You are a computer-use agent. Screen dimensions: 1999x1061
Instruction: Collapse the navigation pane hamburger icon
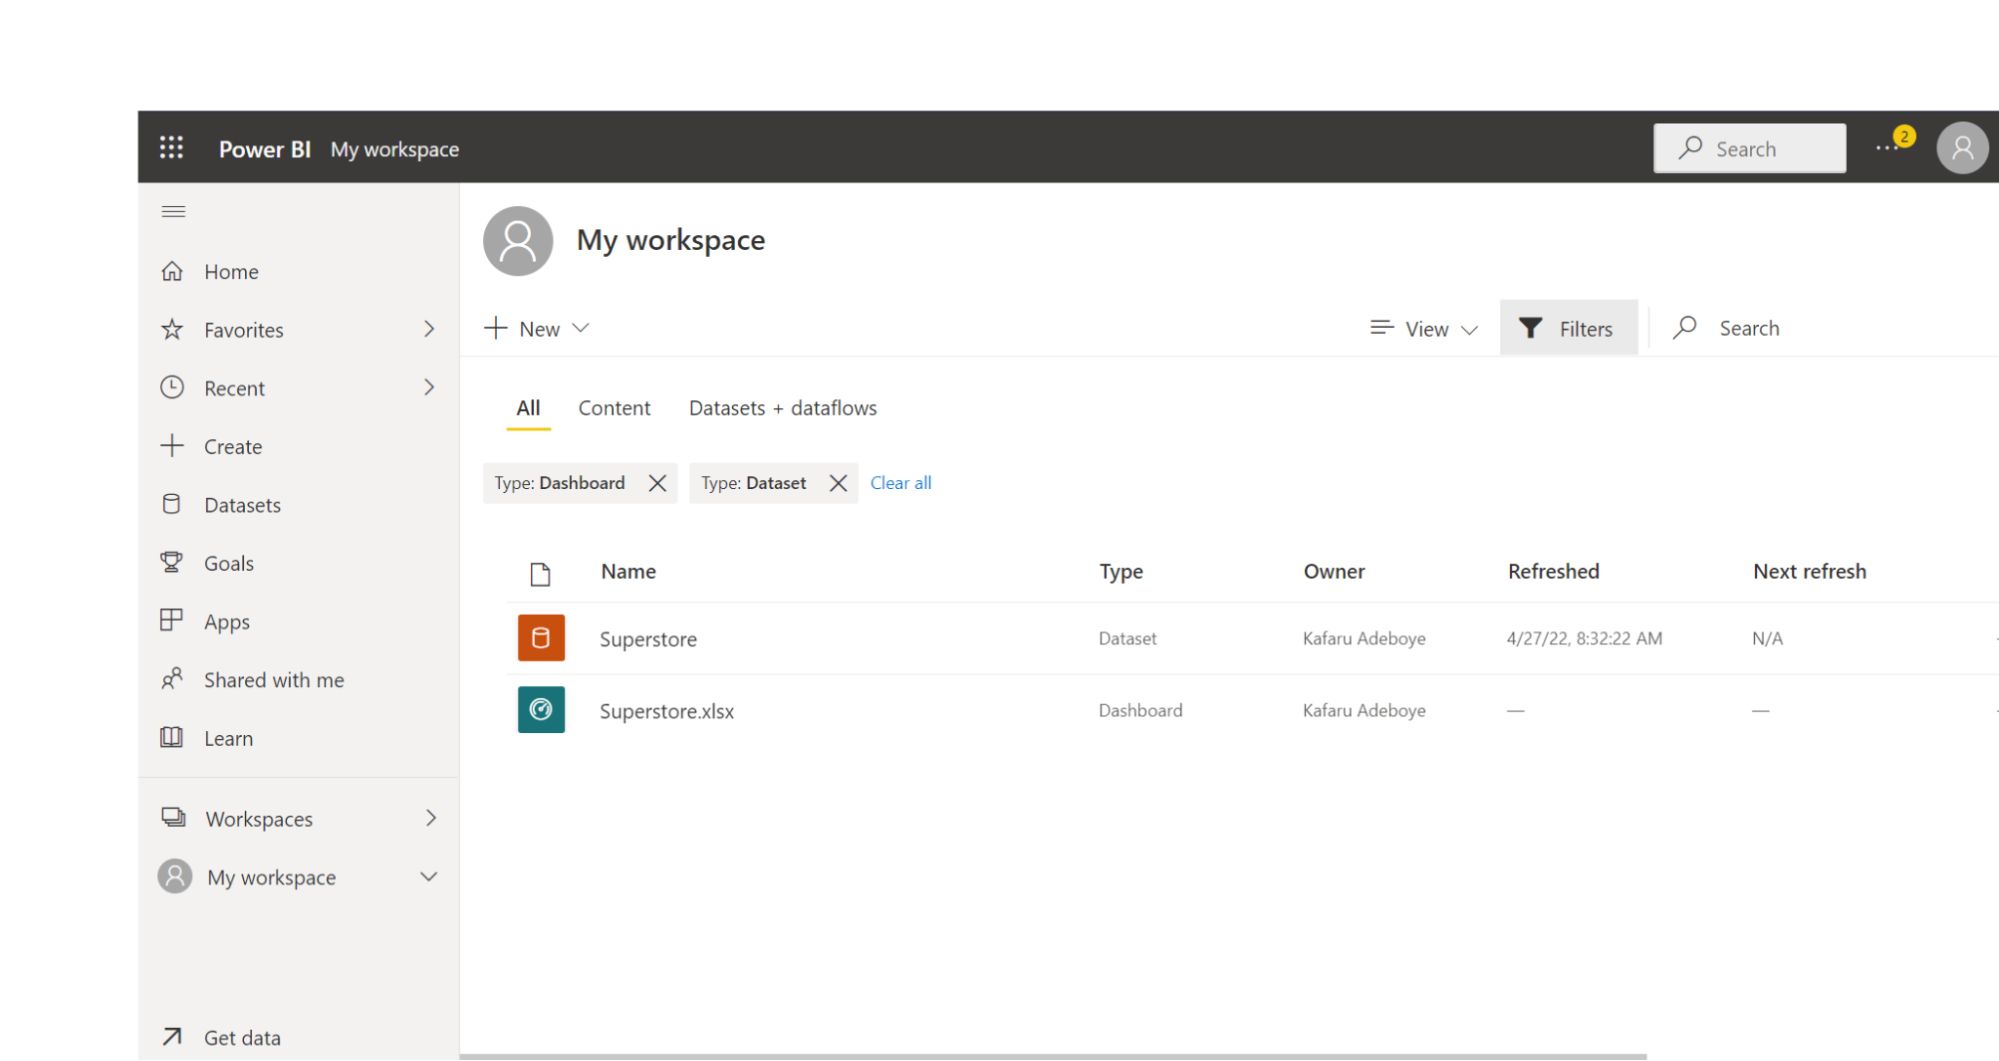coord(174,211)
